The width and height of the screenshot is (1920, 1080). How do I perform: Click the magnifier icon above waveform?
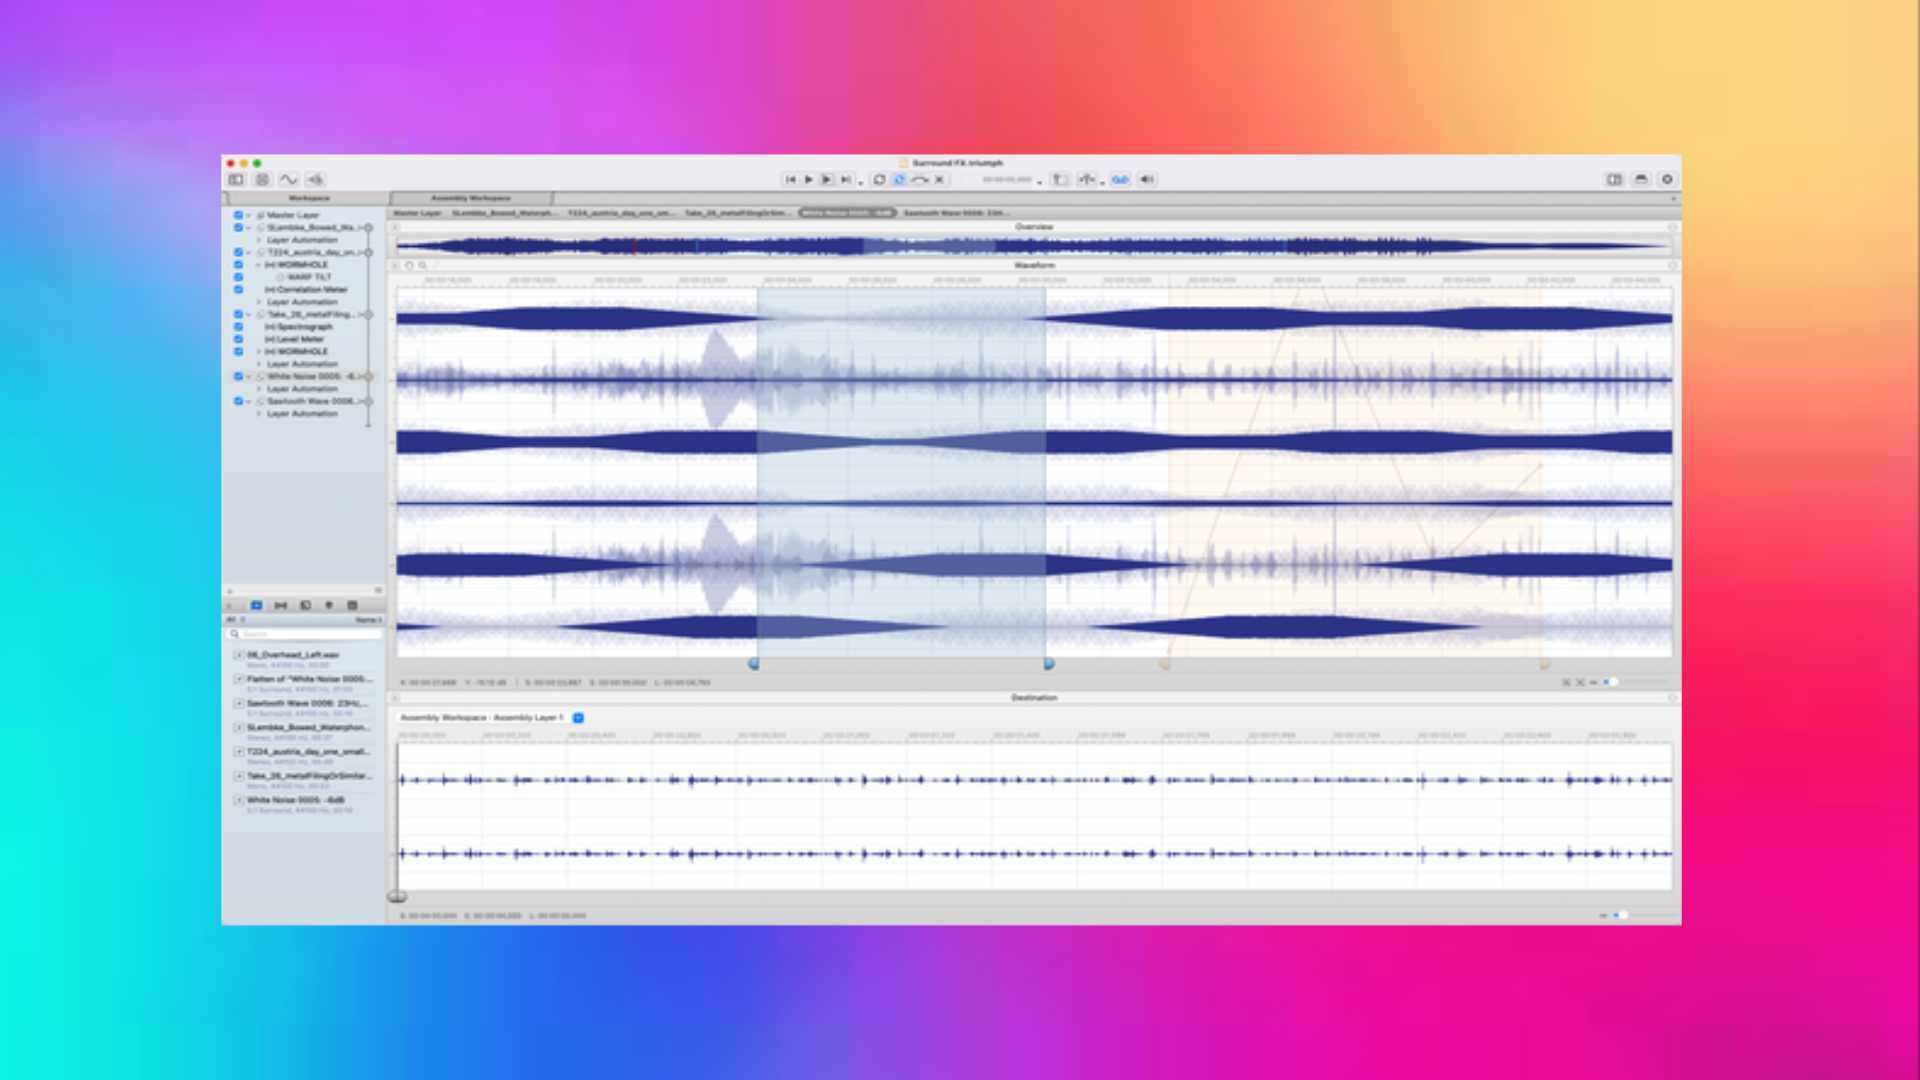coord(423,266)
